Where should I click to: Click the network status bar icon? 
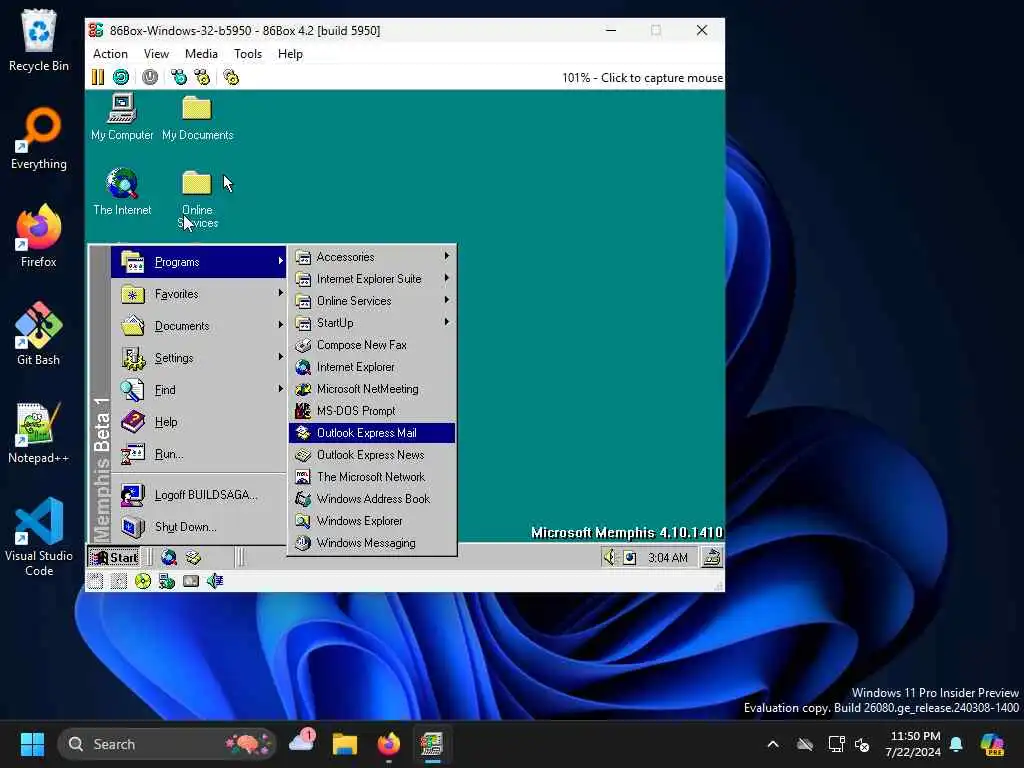167,581
